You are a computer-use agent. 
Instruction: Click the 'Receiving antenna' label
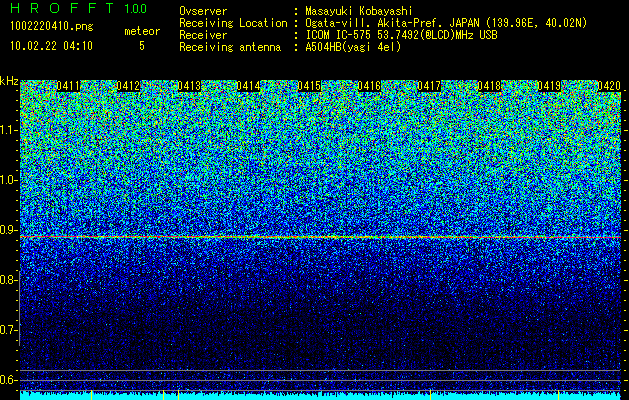(230, 47)
